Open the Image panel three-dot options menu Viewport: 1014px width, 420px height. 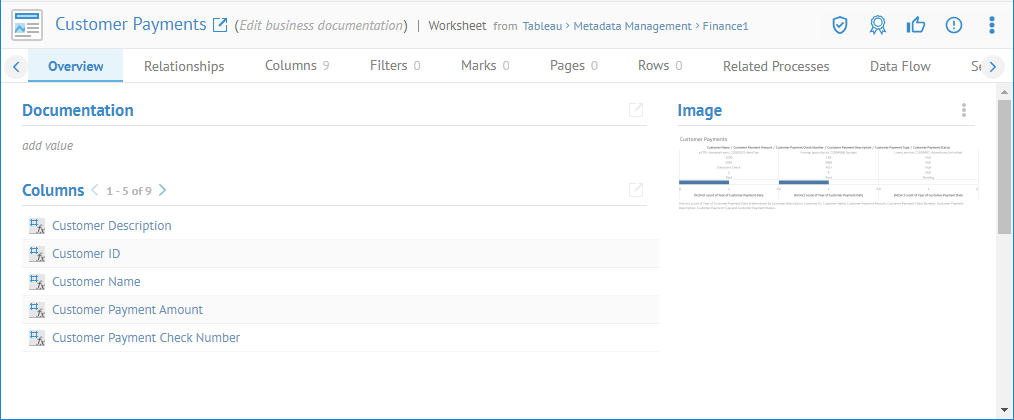click(x=963, y=110)
